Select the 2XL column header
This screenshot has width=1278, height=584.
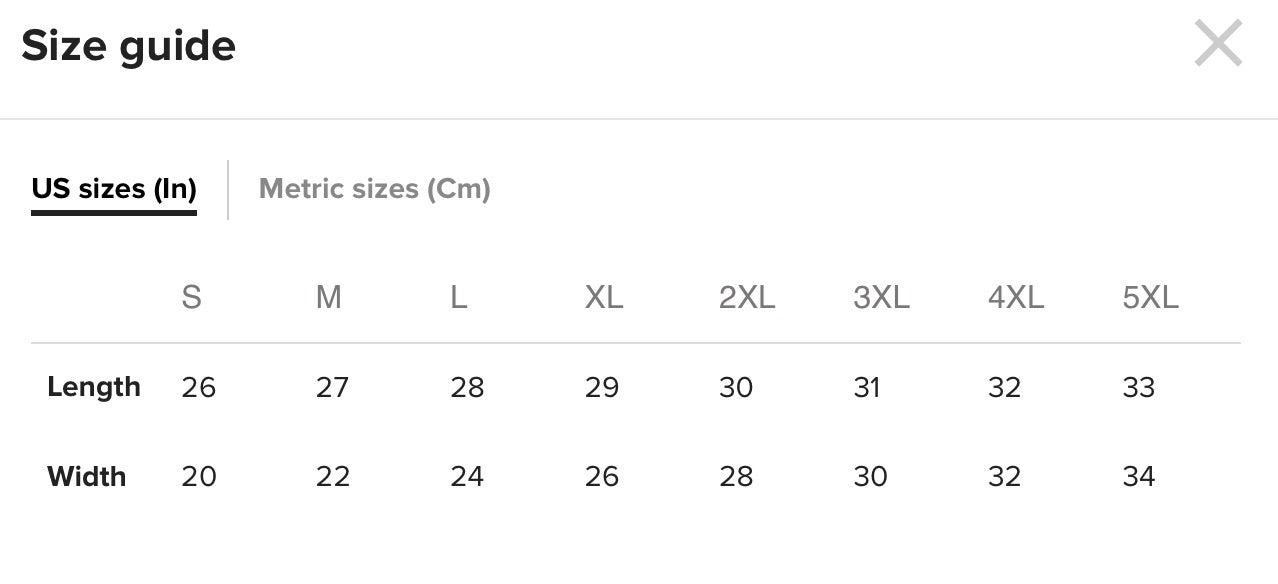tap(747, 297)
